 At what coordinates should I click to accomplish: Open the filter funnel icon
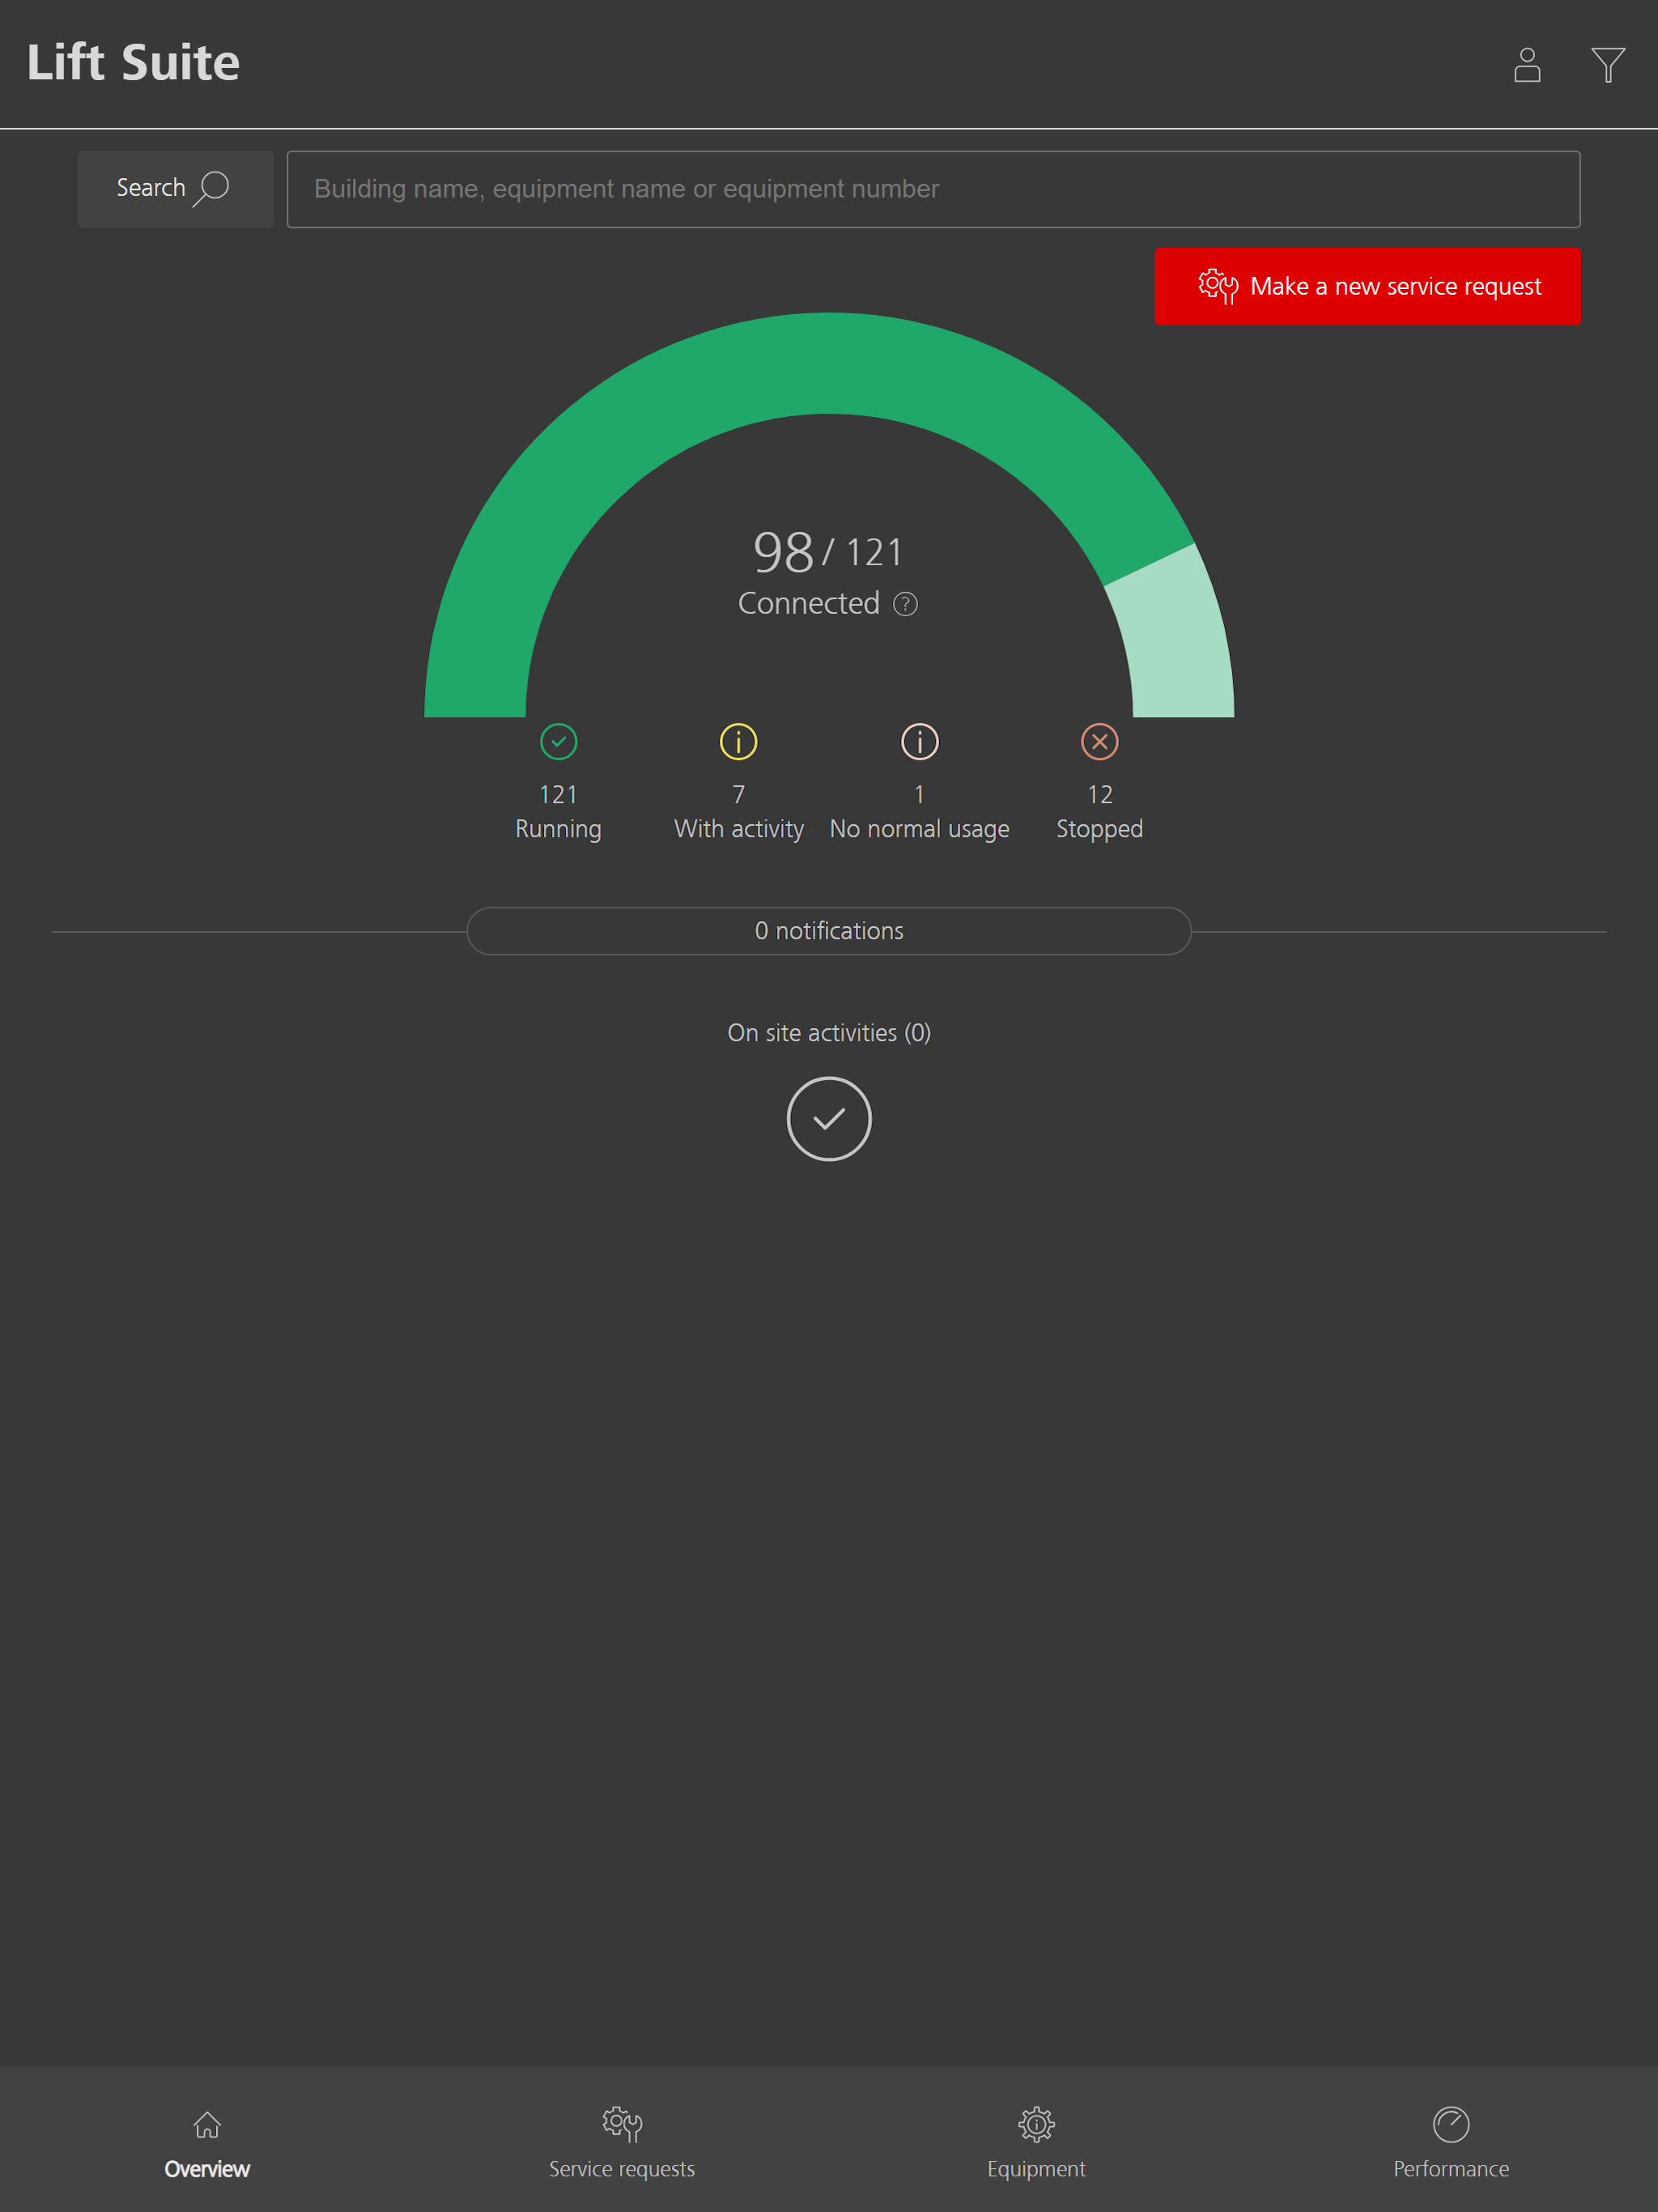(x=1608, y=65)
